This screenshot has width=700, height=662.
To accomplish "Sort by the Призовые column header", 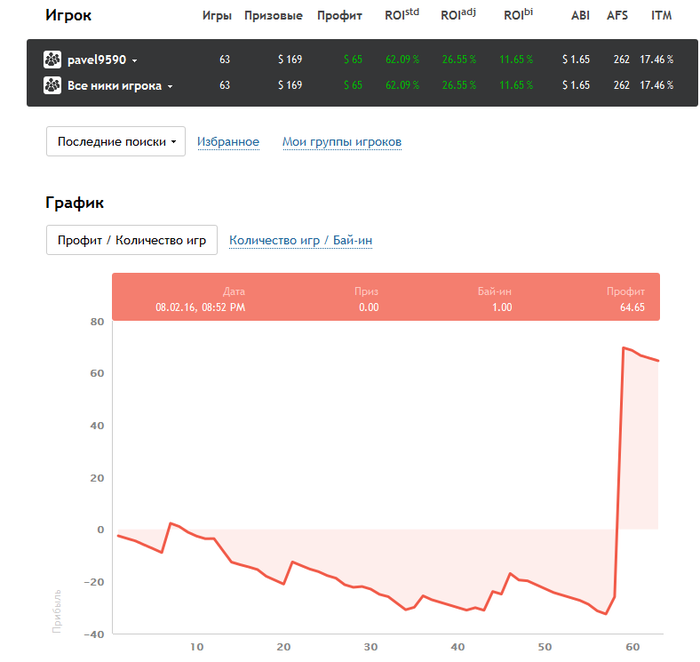I will pyautogui.click(x=273, y=16).
